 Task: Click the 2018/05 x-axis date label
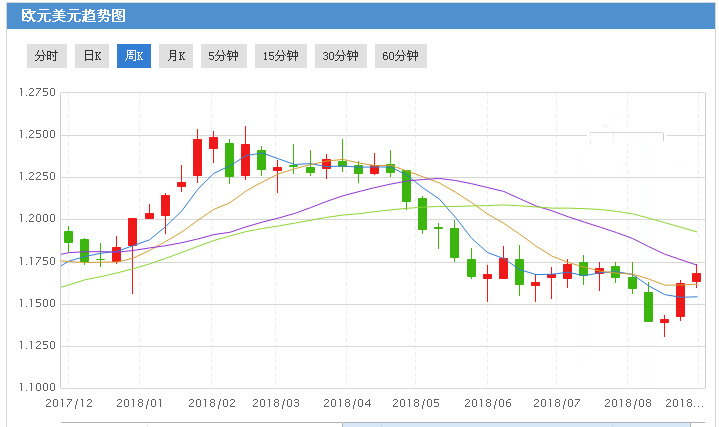coord(416,403)
